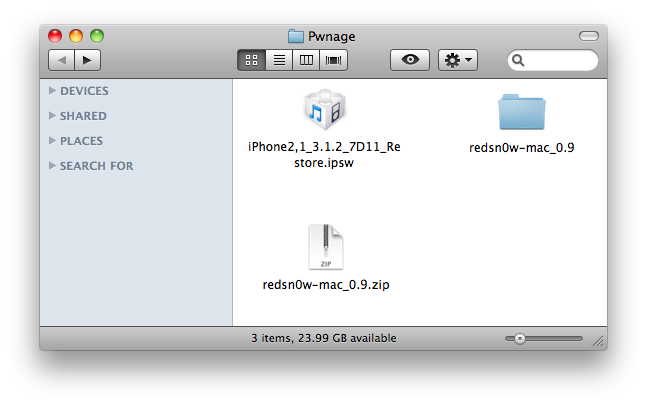Click the Finder search field
The height and width of the screenshot is (405, 647).
click(553, 60)
